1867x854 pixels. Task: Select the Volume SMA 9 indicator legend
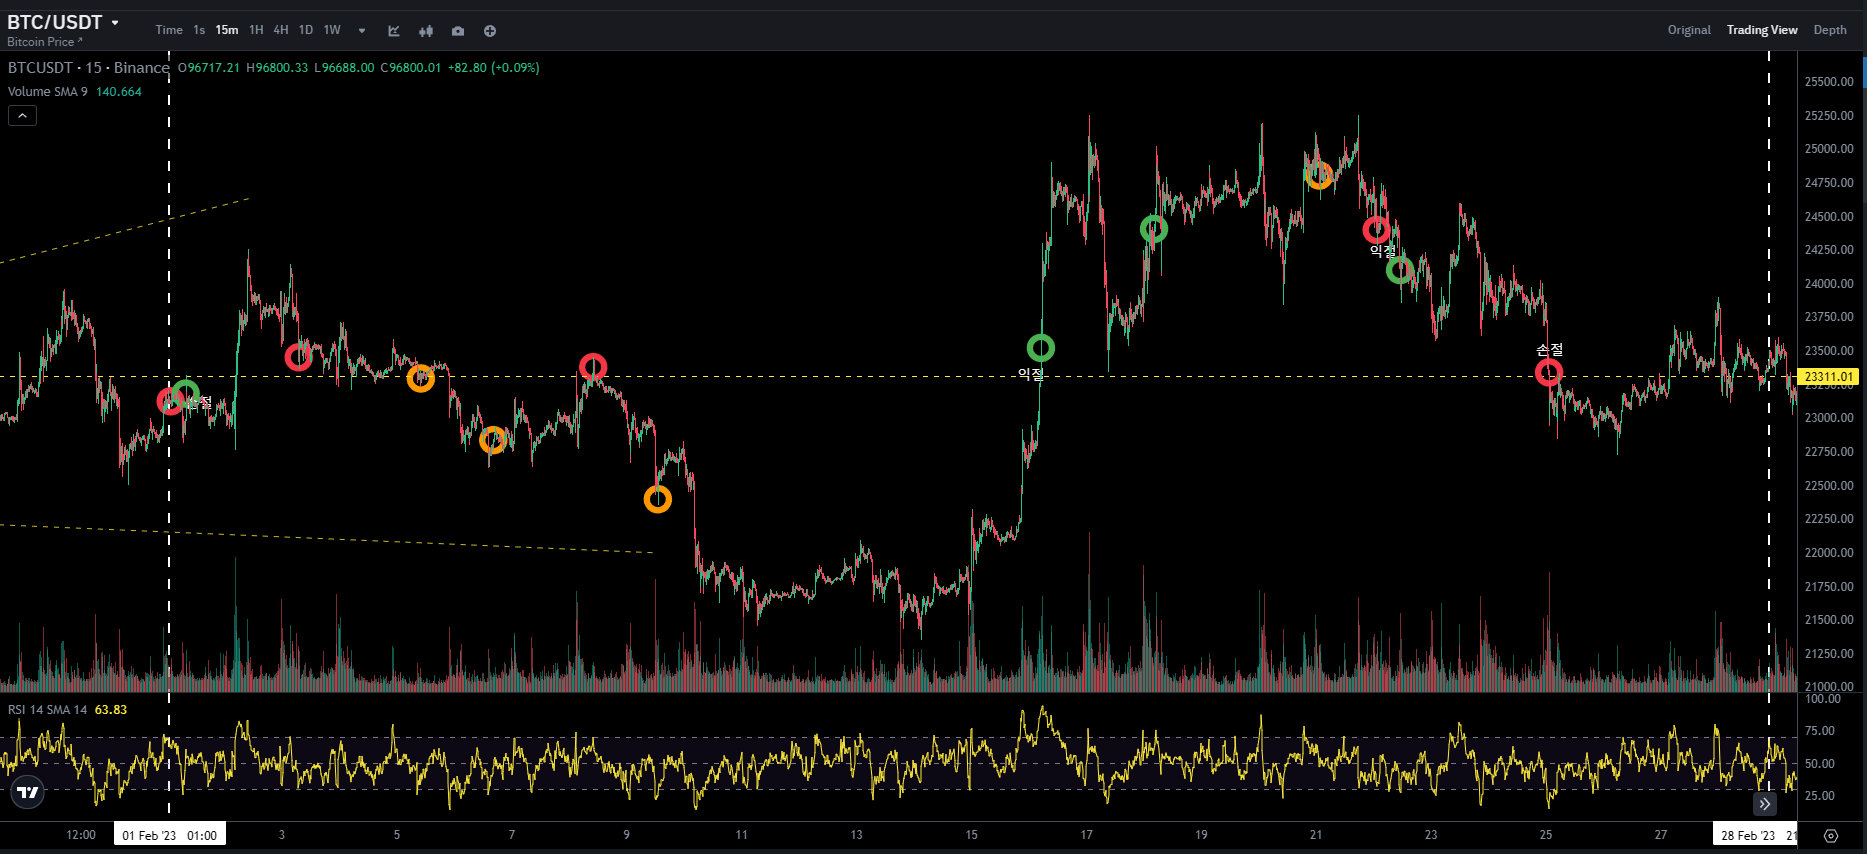[47, 92]
